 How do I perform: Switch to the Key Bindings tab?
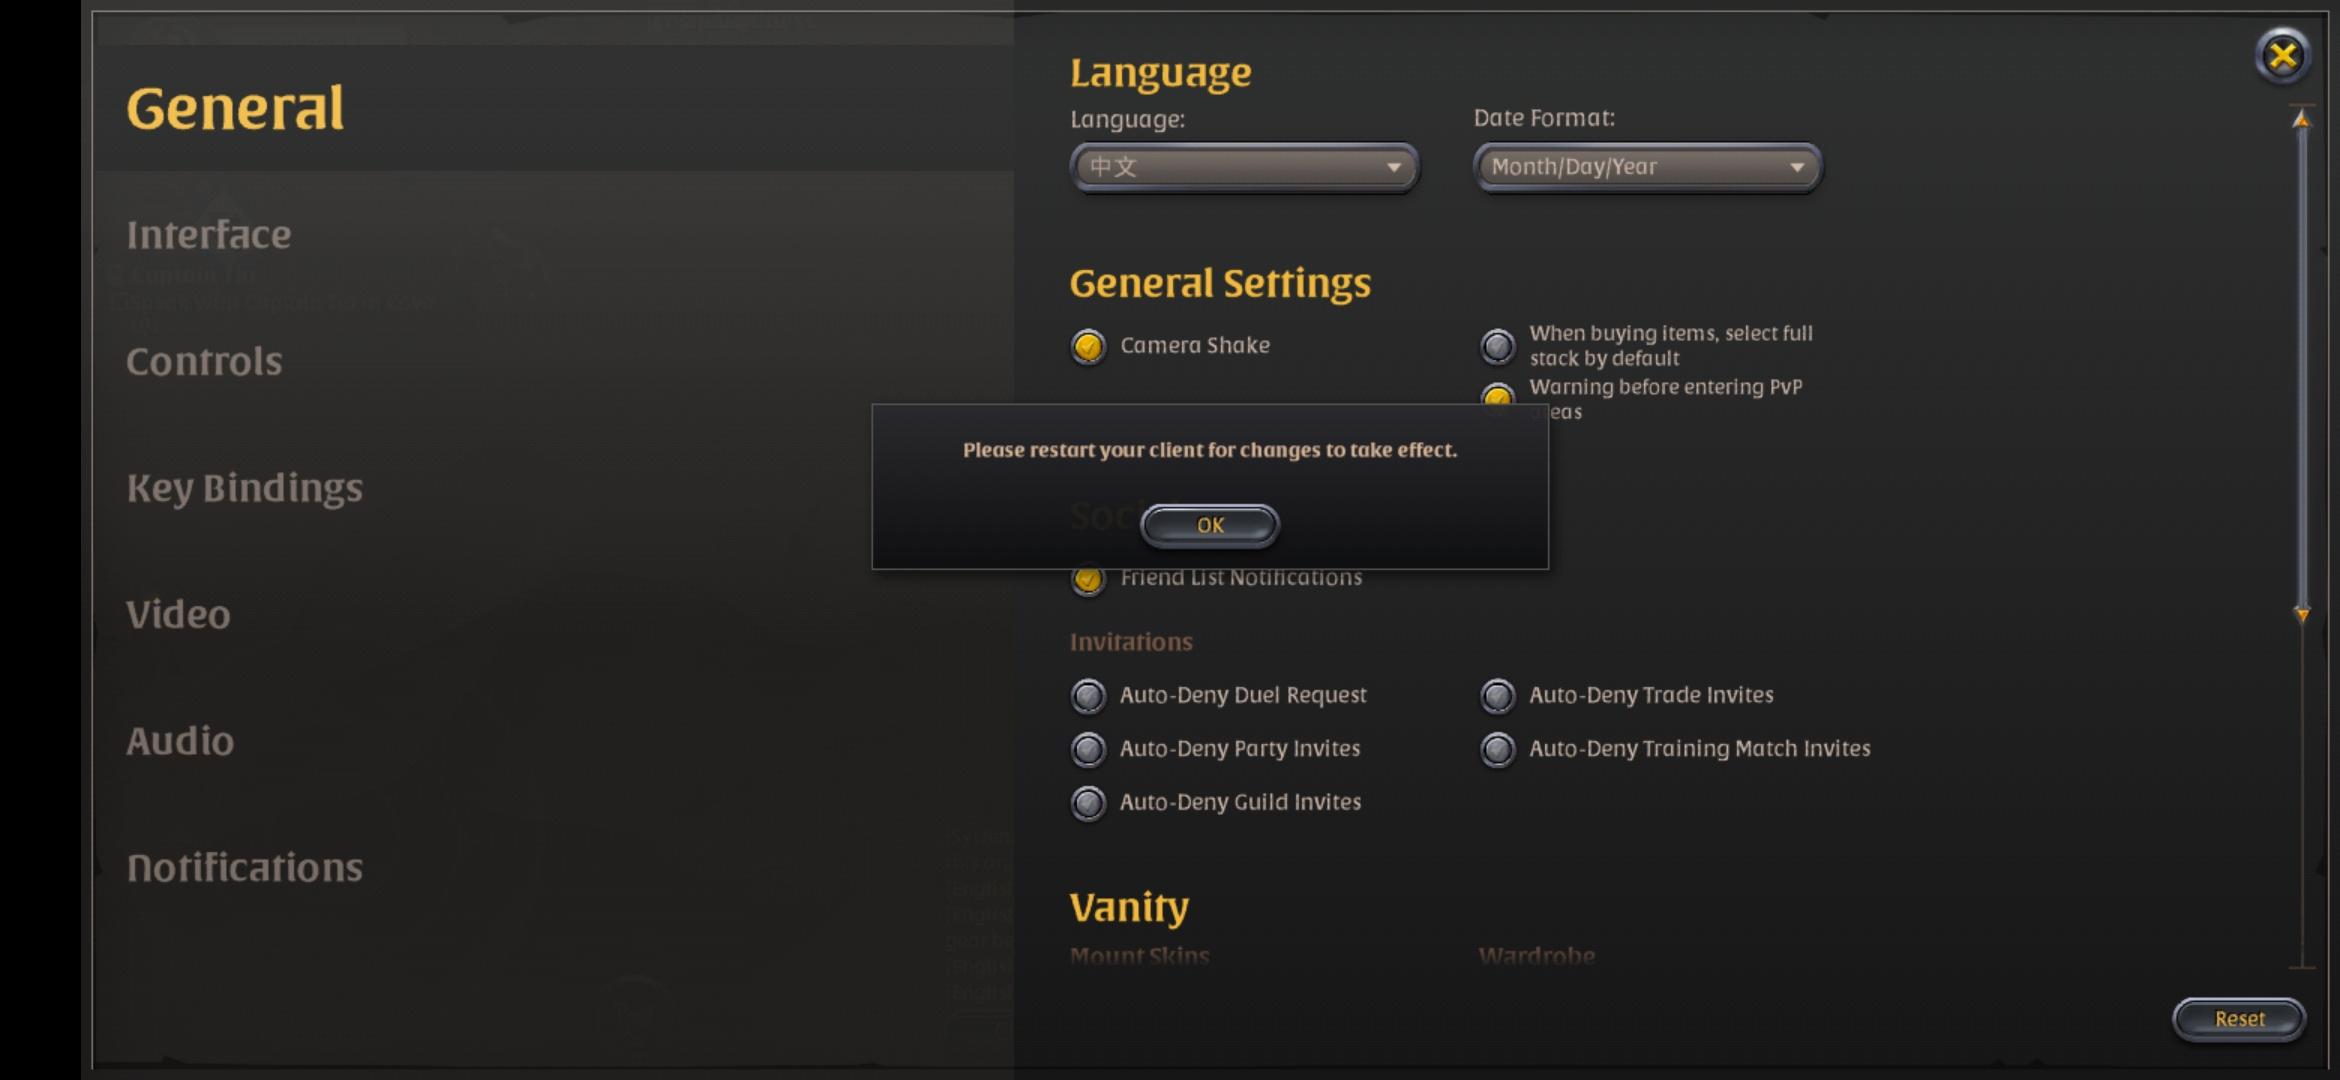(x=244, y=488)
